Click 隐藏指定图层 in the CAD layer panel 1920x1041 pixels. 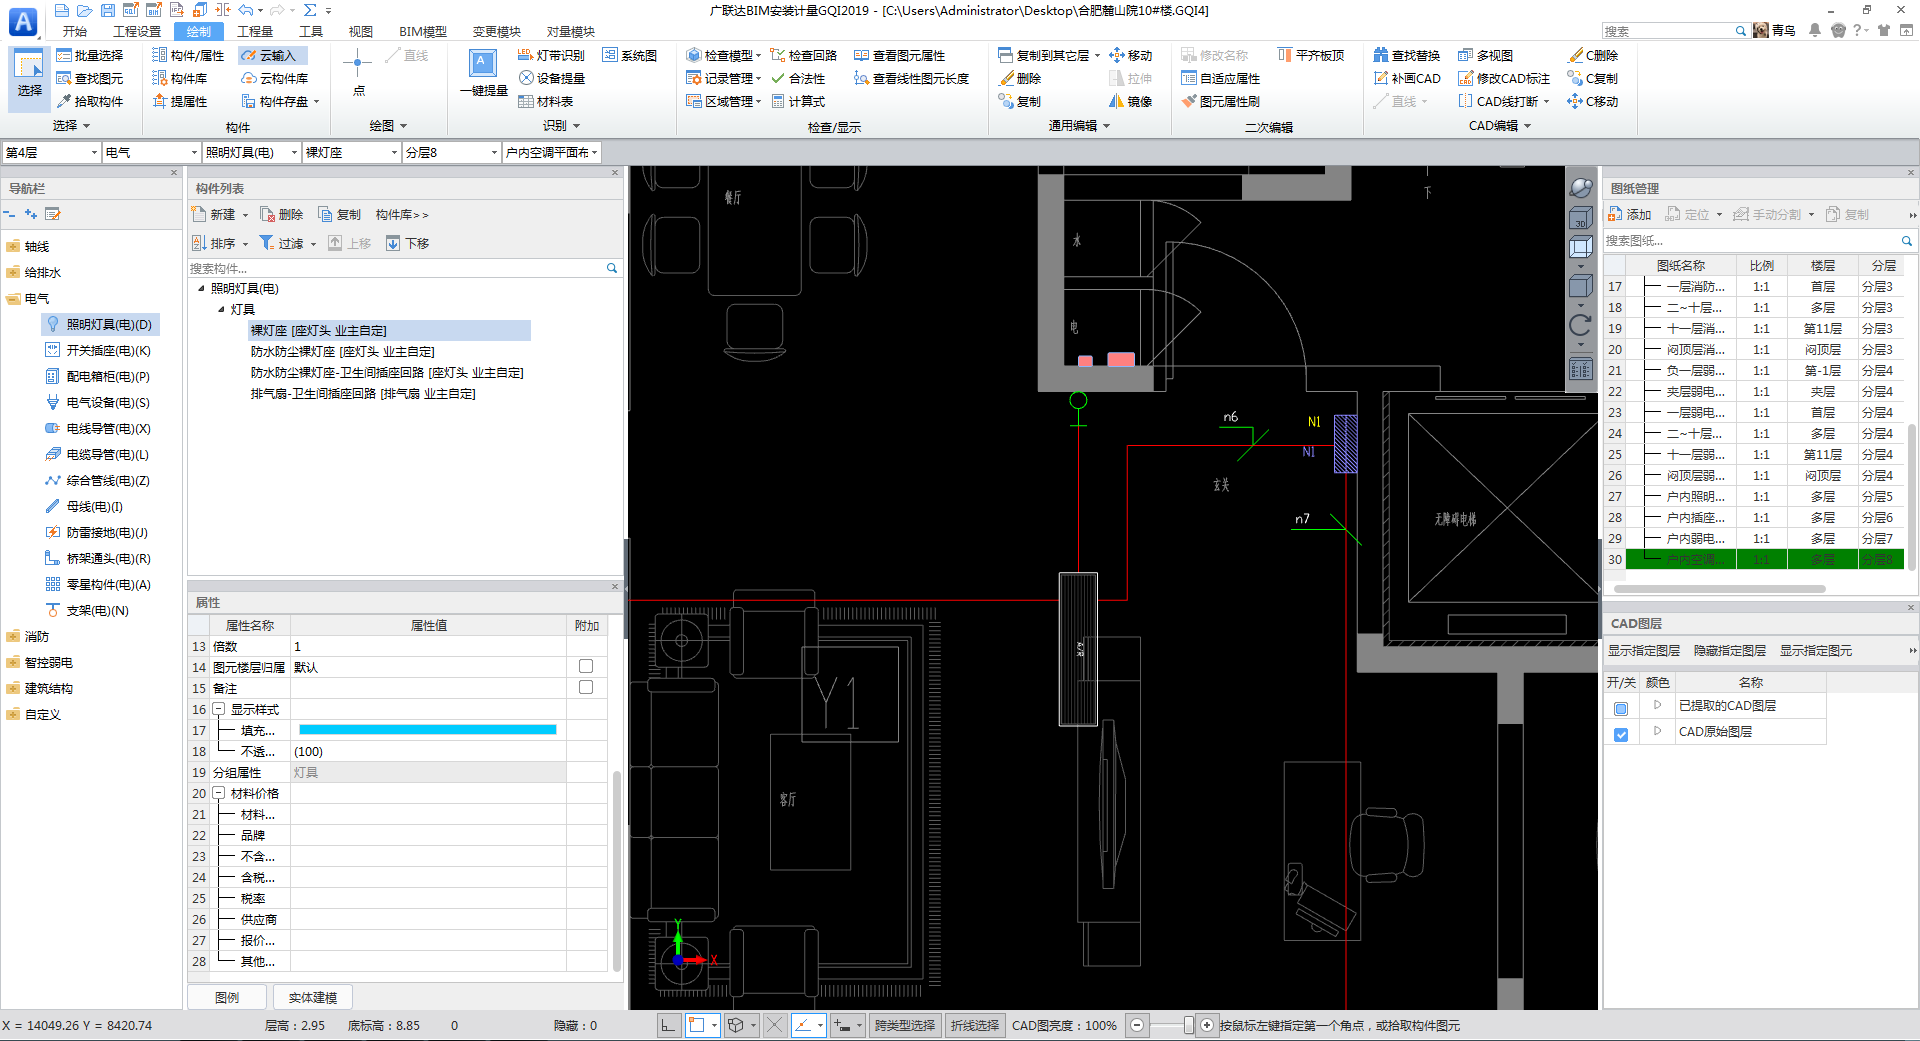coord(1730,651)
